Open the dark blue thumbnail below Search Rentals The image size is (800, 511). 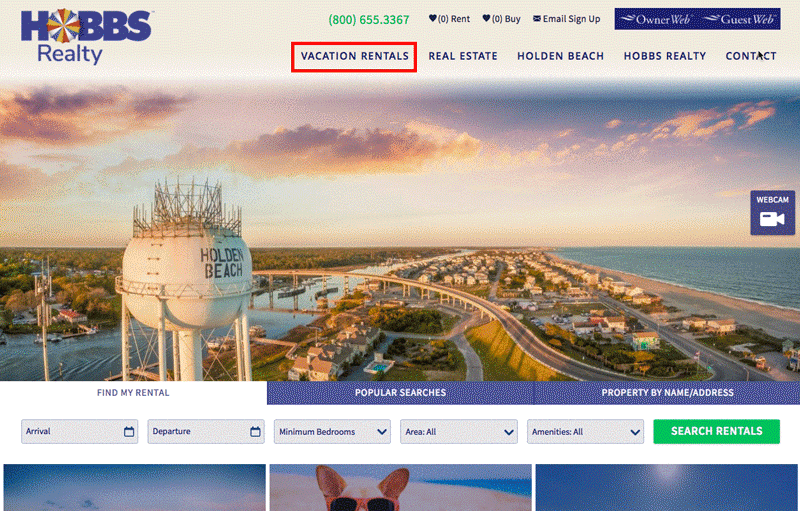click(x=666, y=488)
